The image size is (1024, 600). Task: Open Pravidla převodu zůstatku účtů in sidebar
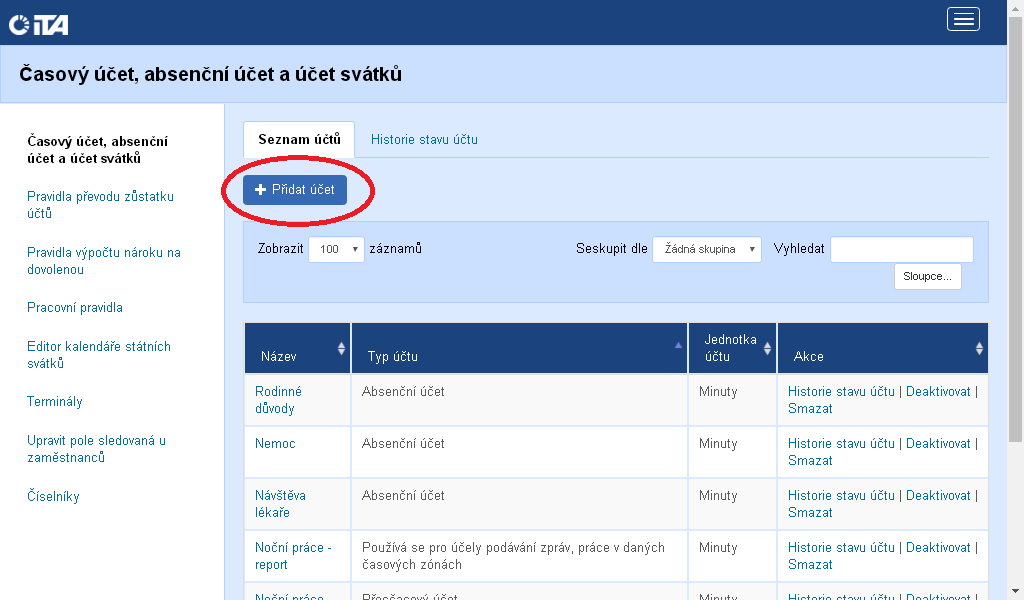coord(100,205)
